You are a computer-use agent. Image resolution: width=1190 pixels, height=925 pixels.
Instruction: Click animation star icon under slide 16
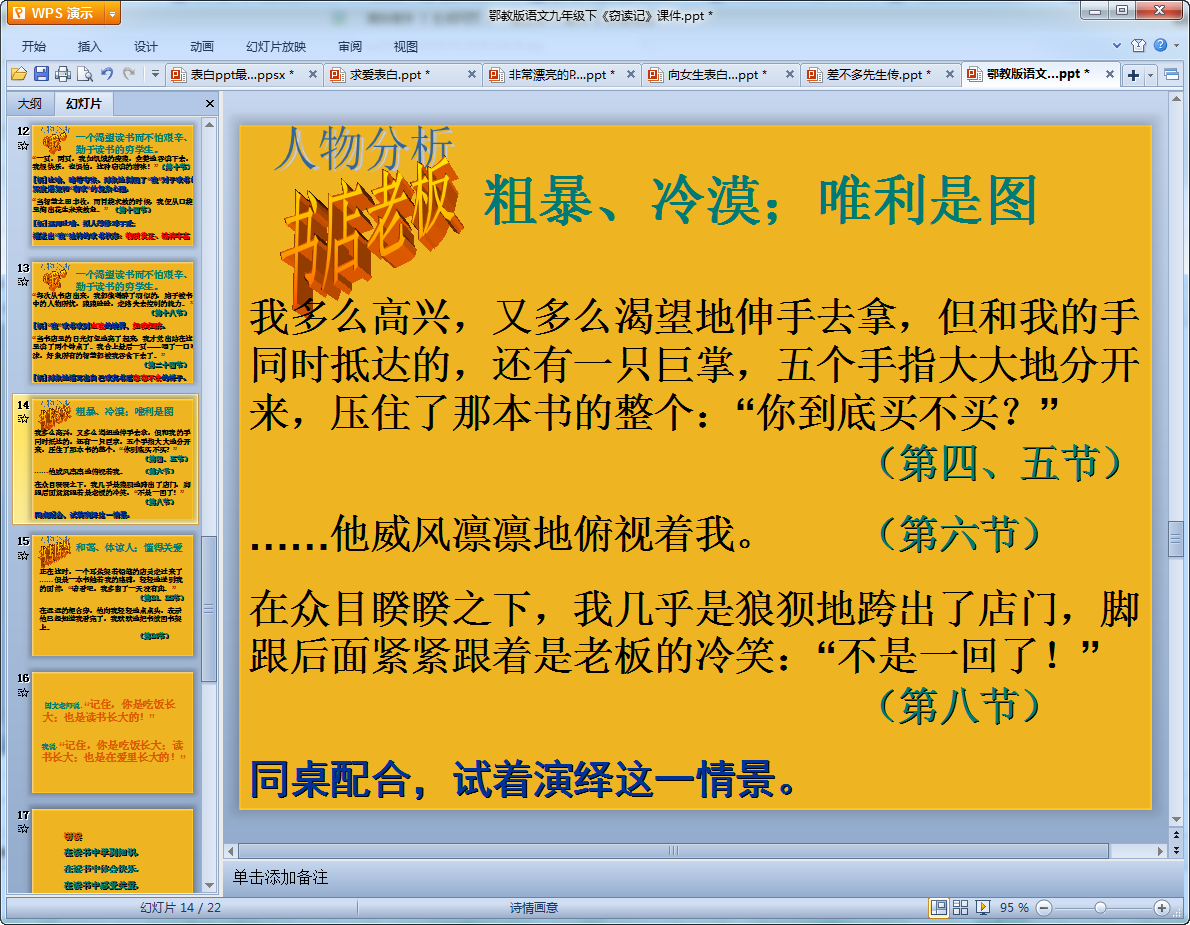[23, 692]
